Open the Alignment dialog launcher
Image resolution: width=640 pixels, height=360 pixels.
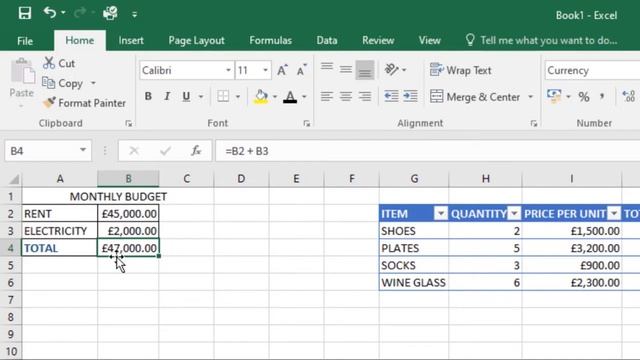point(533,123)
